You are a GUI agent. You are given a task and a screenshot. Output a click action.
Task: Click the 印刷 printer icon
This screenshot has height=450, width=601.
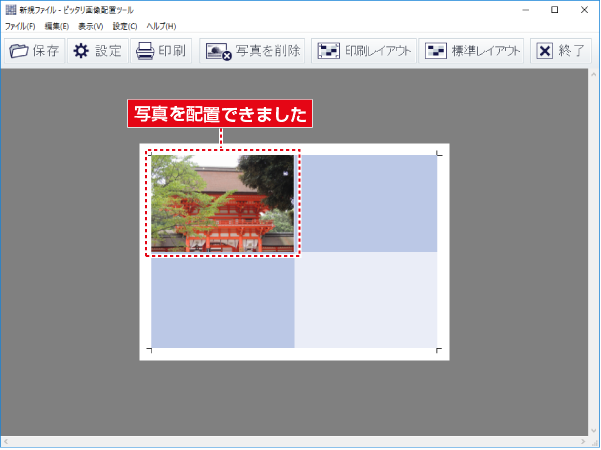(145, 51)
